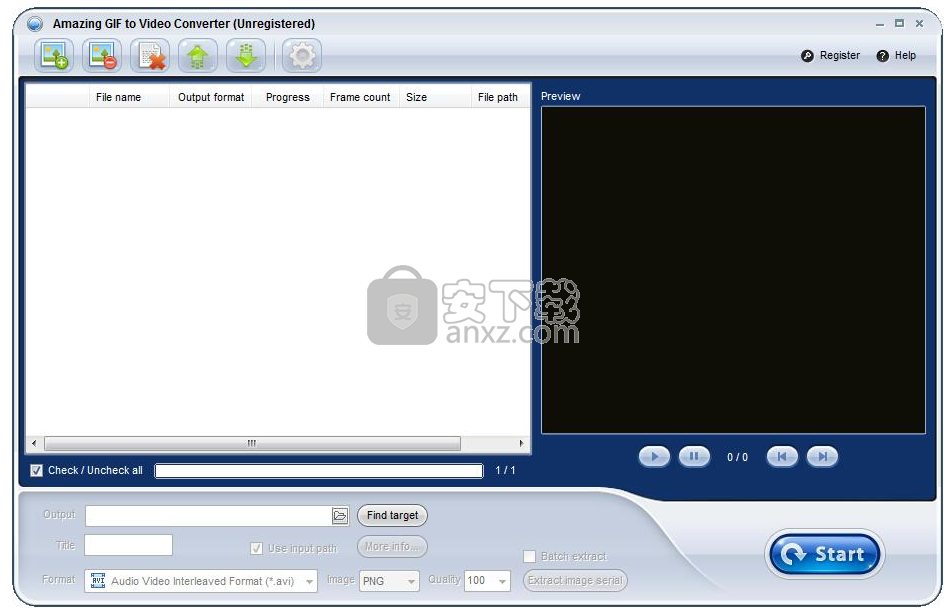Toggle Check / Uncheck all checkbox
The width and height of the screenshot is (951, 614).
[x=36, y=470]
